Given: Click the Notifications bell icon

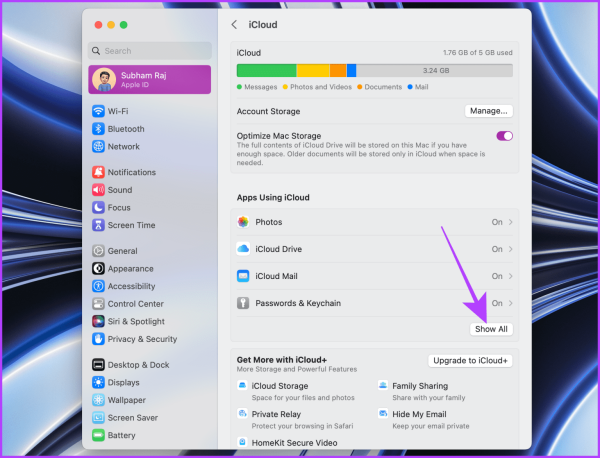Looking at the screenshot, I should (x=98, y=172).
